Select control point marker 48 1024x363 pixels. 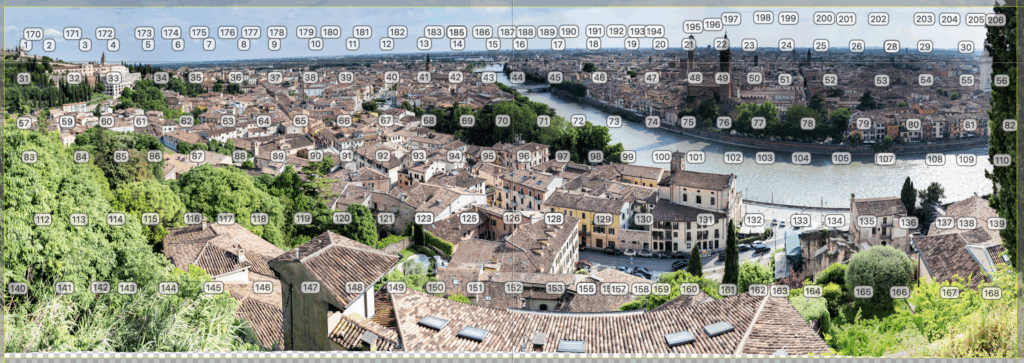pos(695,78)
